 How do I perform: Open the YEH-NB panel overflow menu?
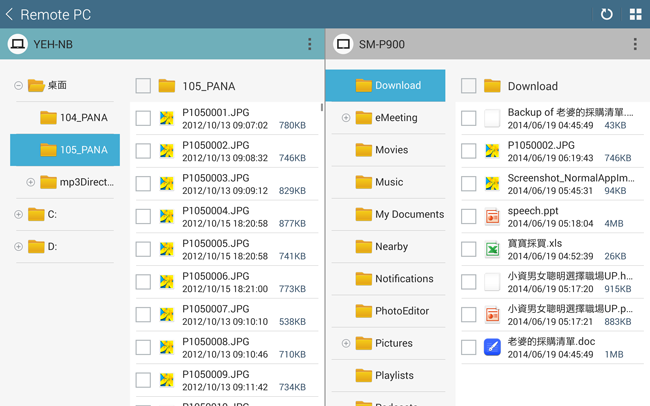coord(309,44)
